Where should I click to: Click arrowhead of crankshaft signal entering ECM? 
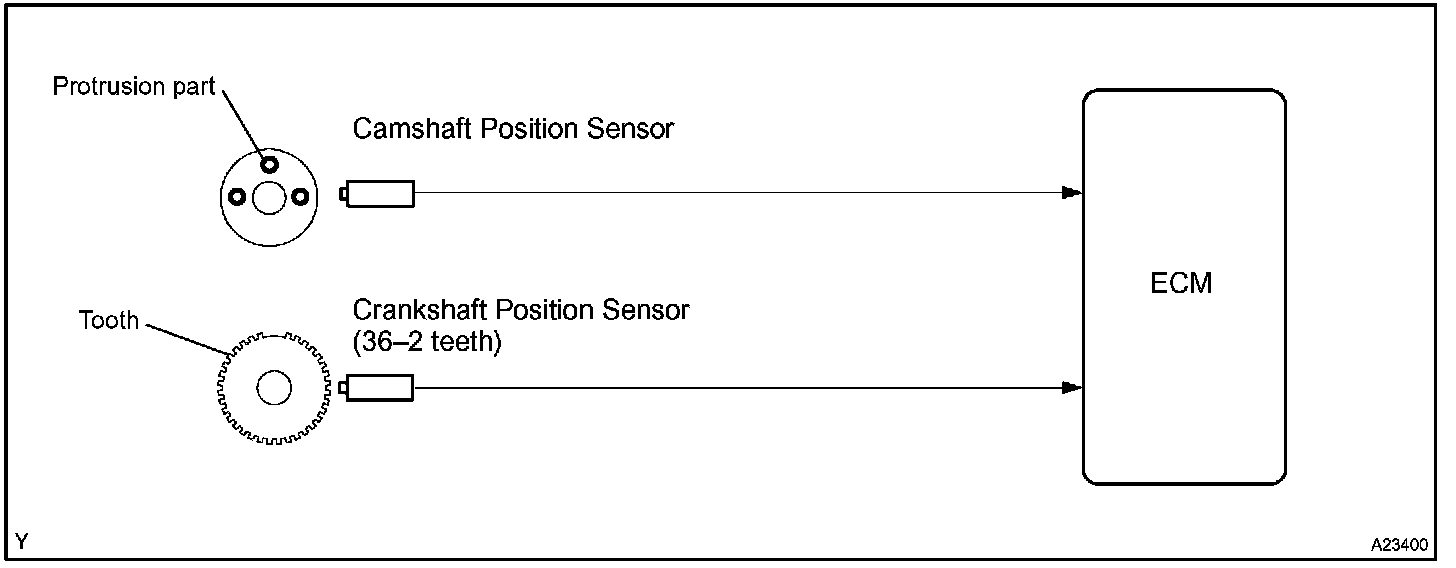coord(1071,387)
